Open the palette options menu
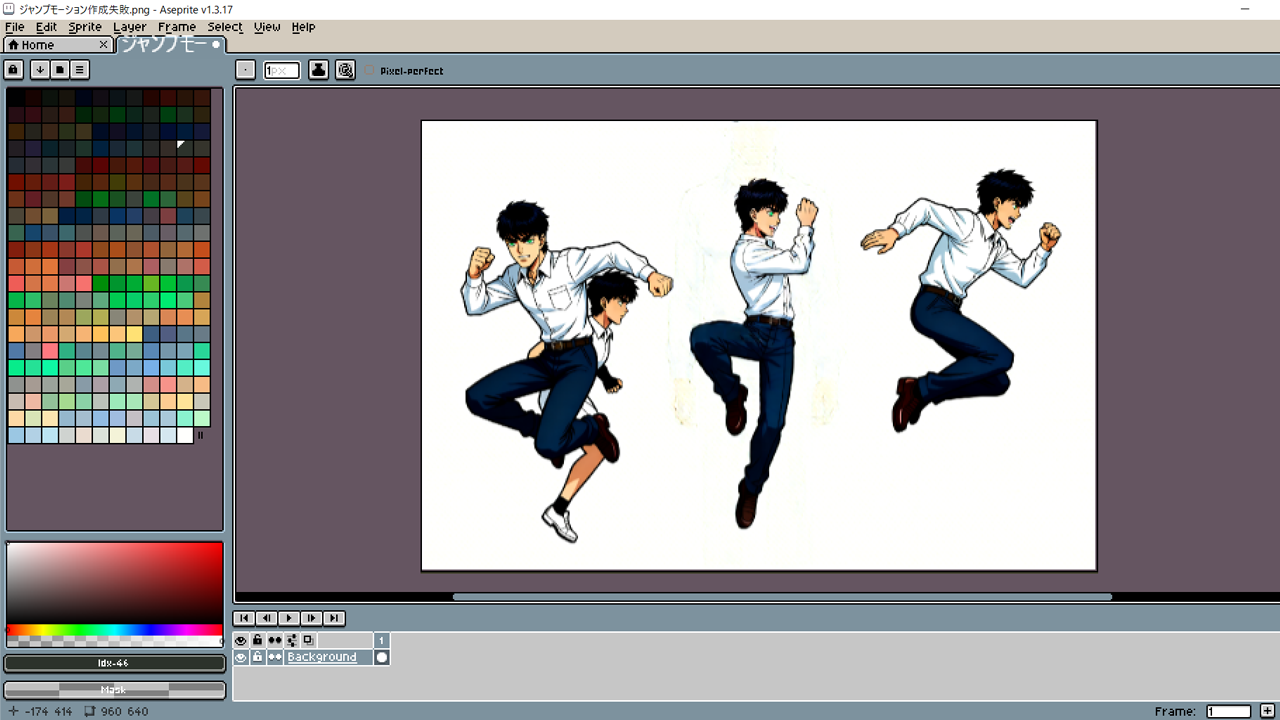1280x720 pixels. (x=80, y=69)
